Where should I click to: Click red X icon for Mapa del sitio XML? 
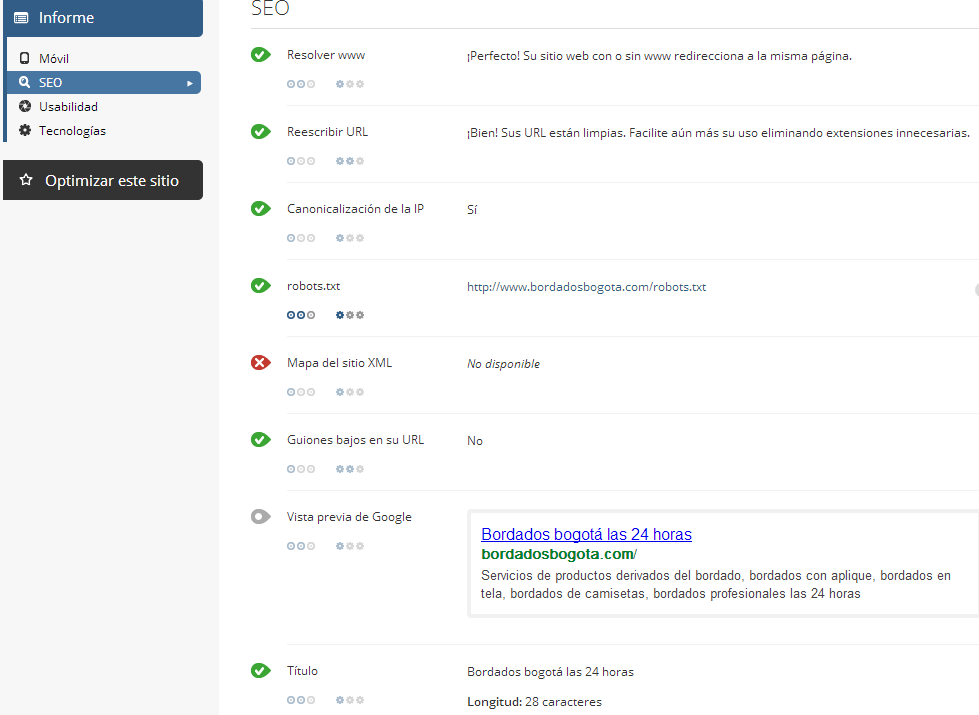point(260,362)
